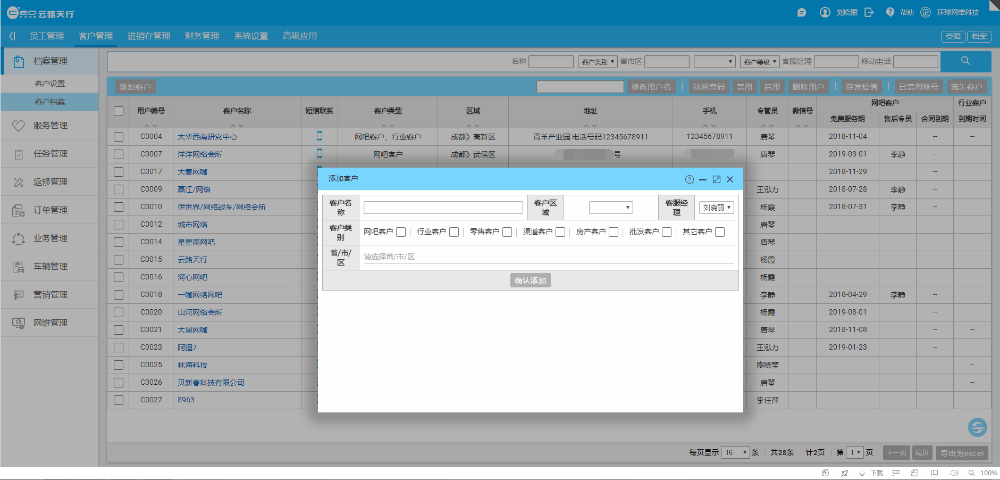Screen dimensions: 1000x480
Task: Click the 请选择省/市/区 field in the dialog
Action: point(548,257)
